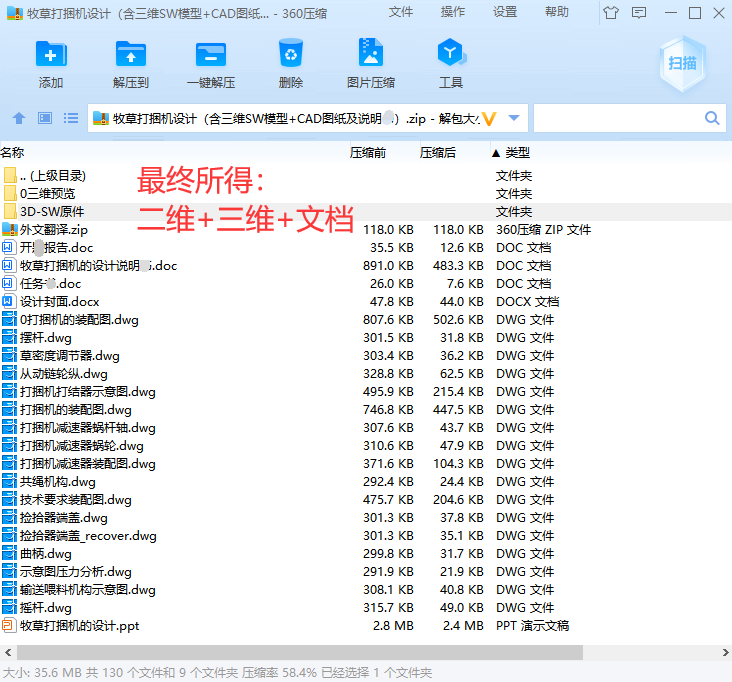Sort by the 类型 column header
Viewport: 732px width, 682px height.
click(x=517, y=153)
